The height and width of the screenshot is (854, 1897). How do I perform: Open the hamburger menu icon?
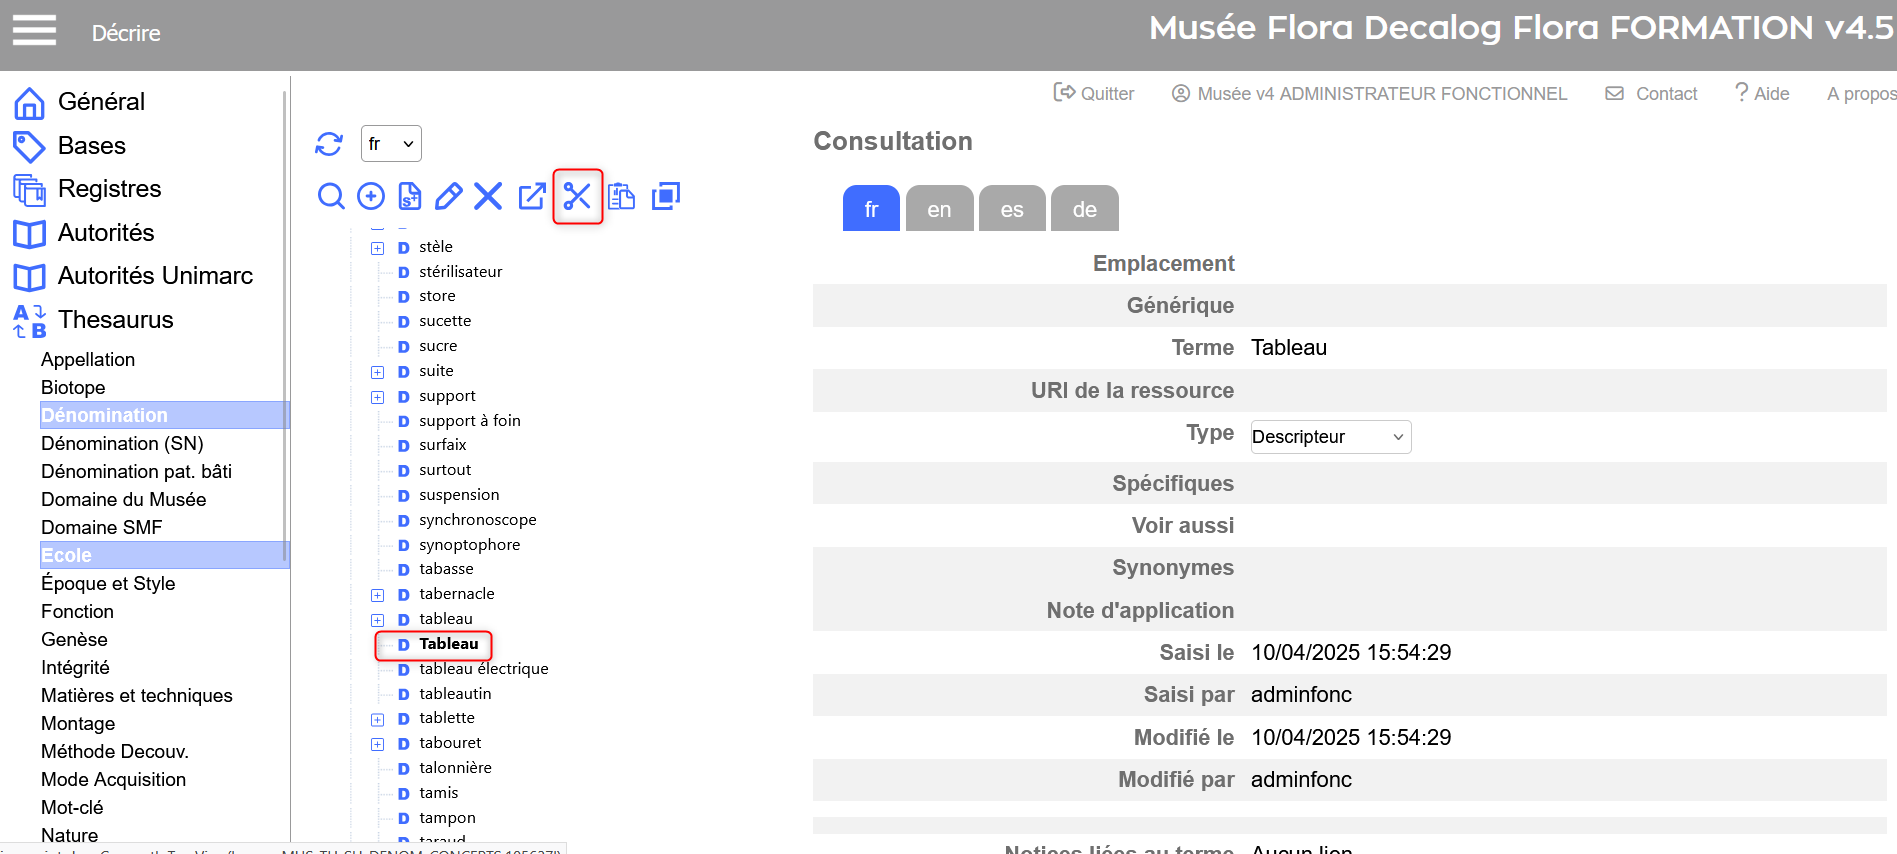point(34,31)
